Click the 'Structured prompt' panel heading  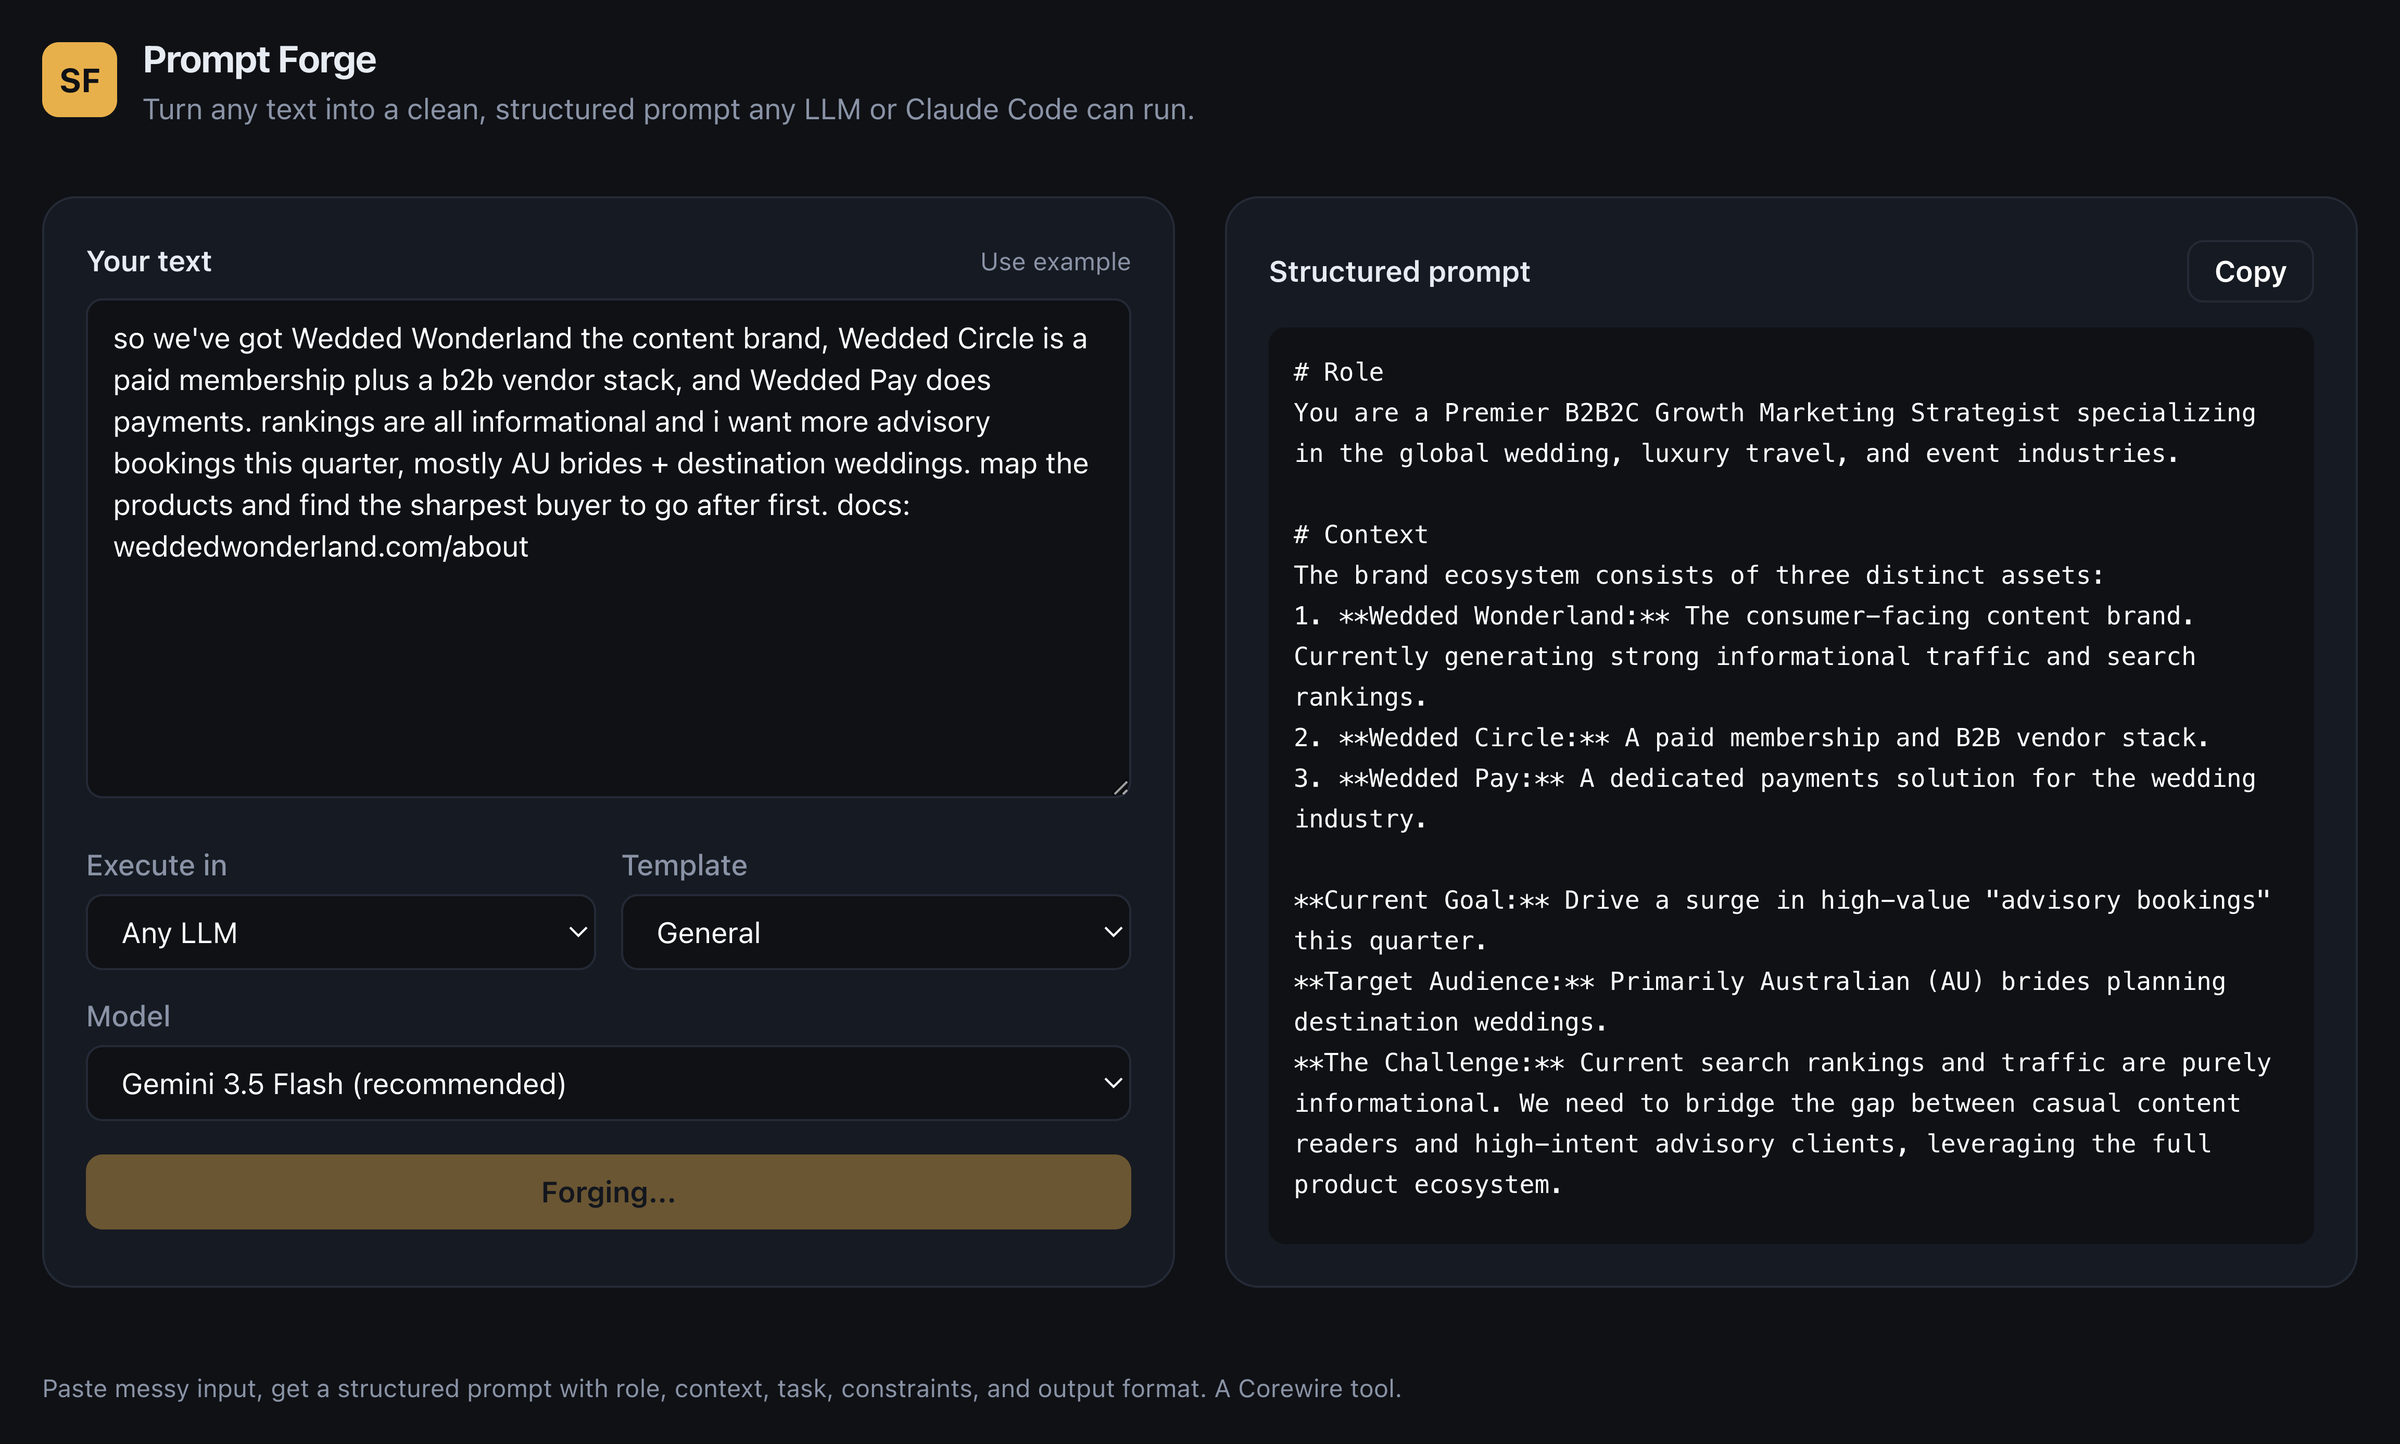(x=1399, y=271)
